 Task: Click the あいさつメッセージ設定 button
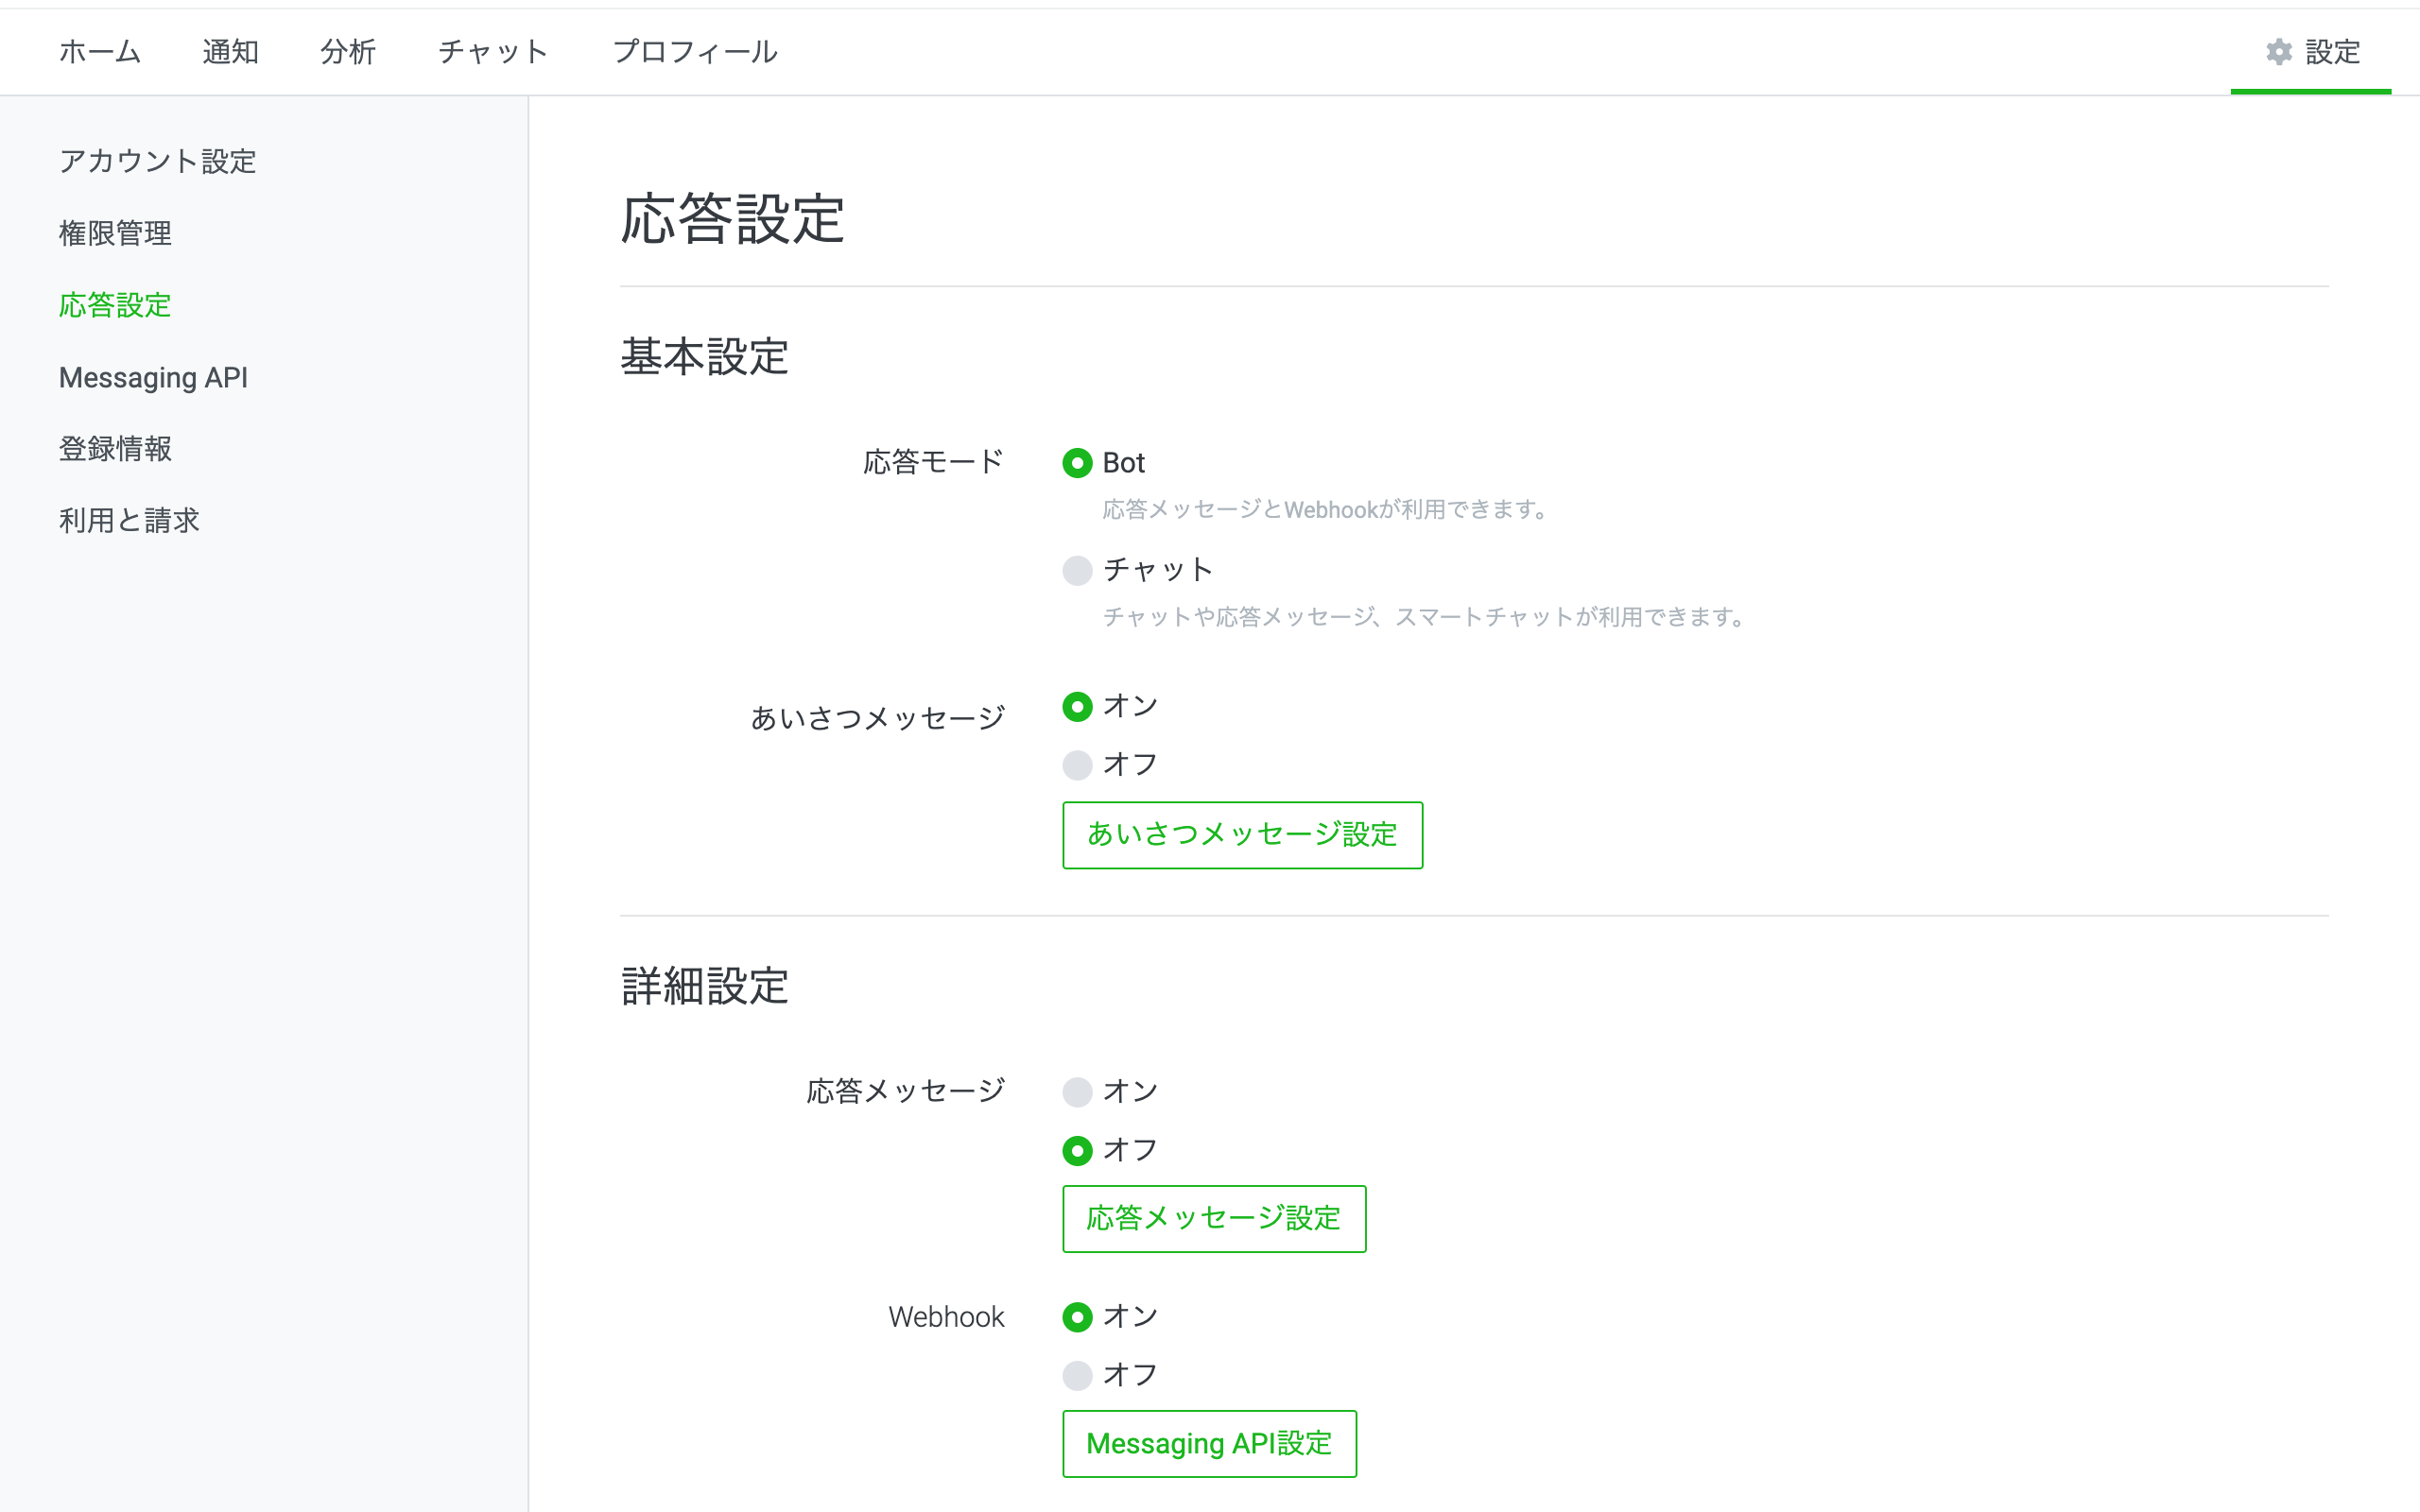1242,835
